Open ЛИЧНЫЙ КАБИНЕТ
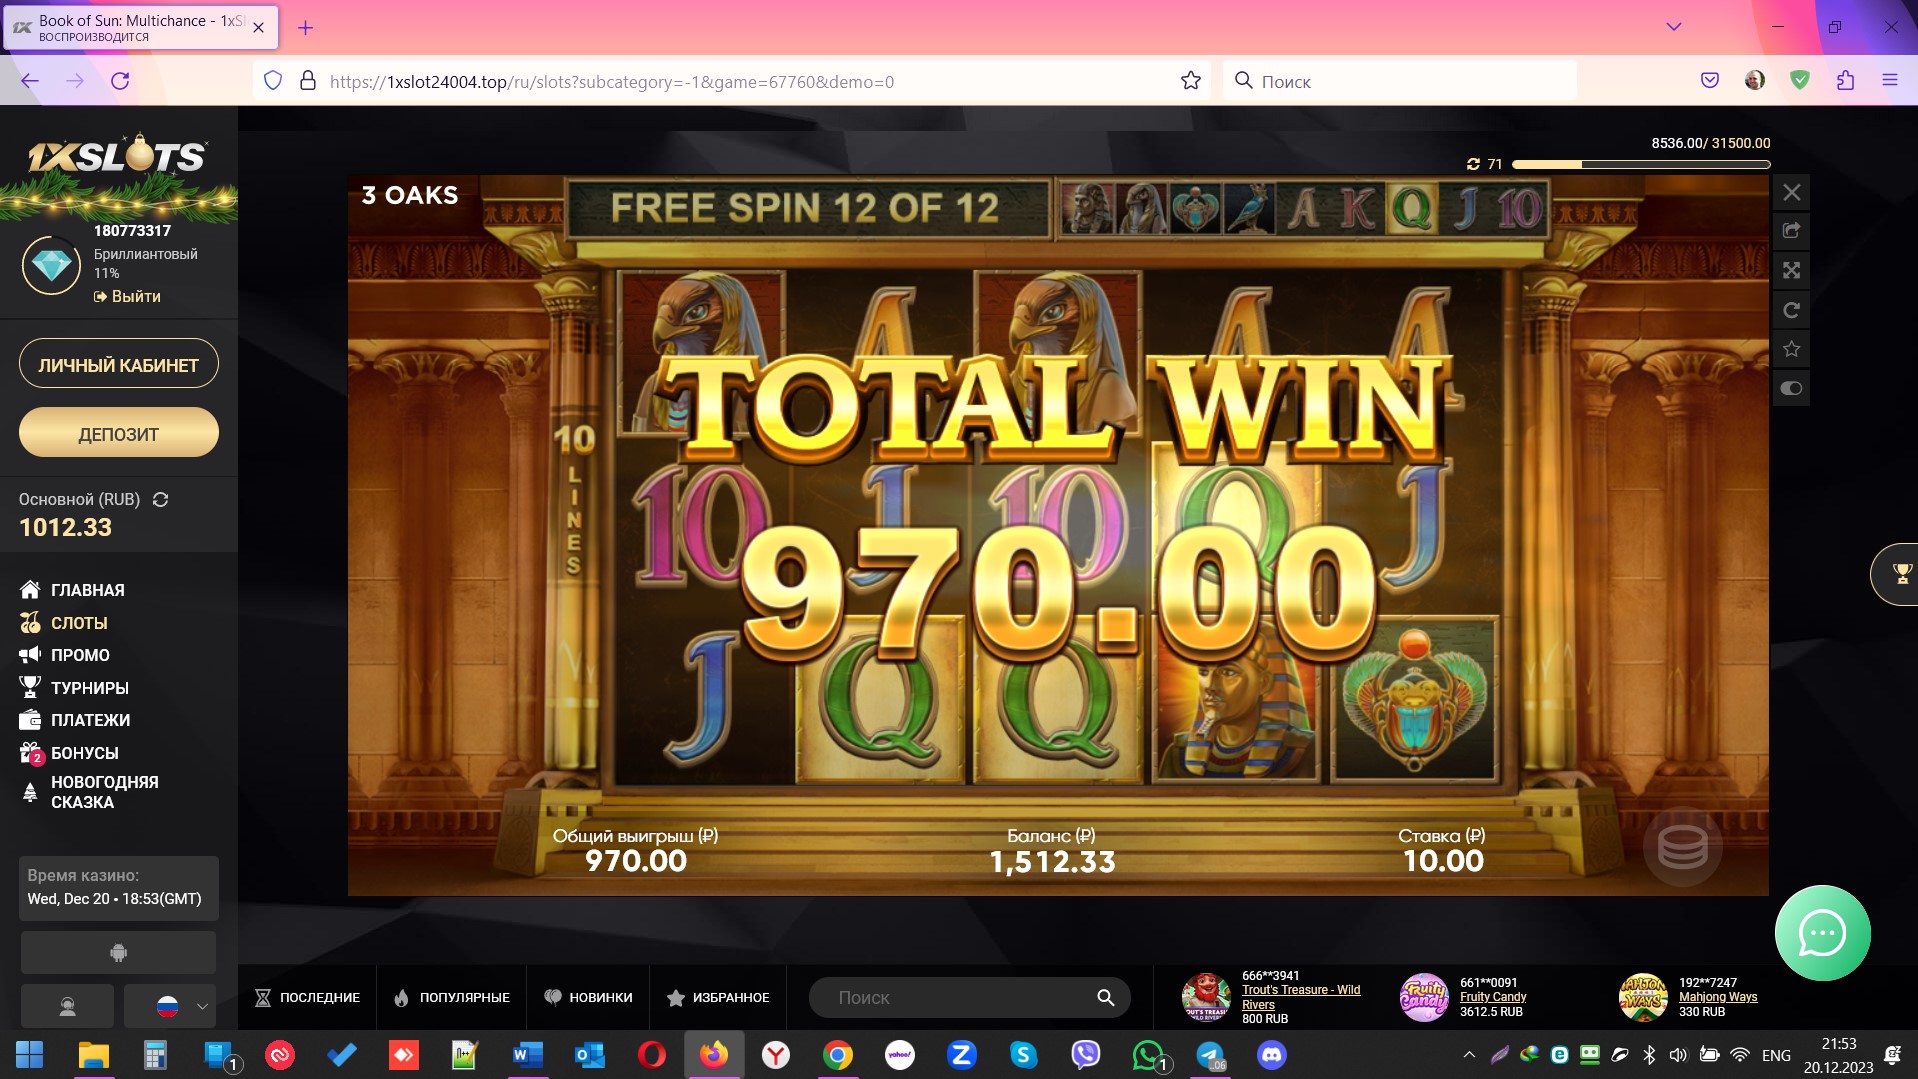The image size is (1918, 1079). 118,365
